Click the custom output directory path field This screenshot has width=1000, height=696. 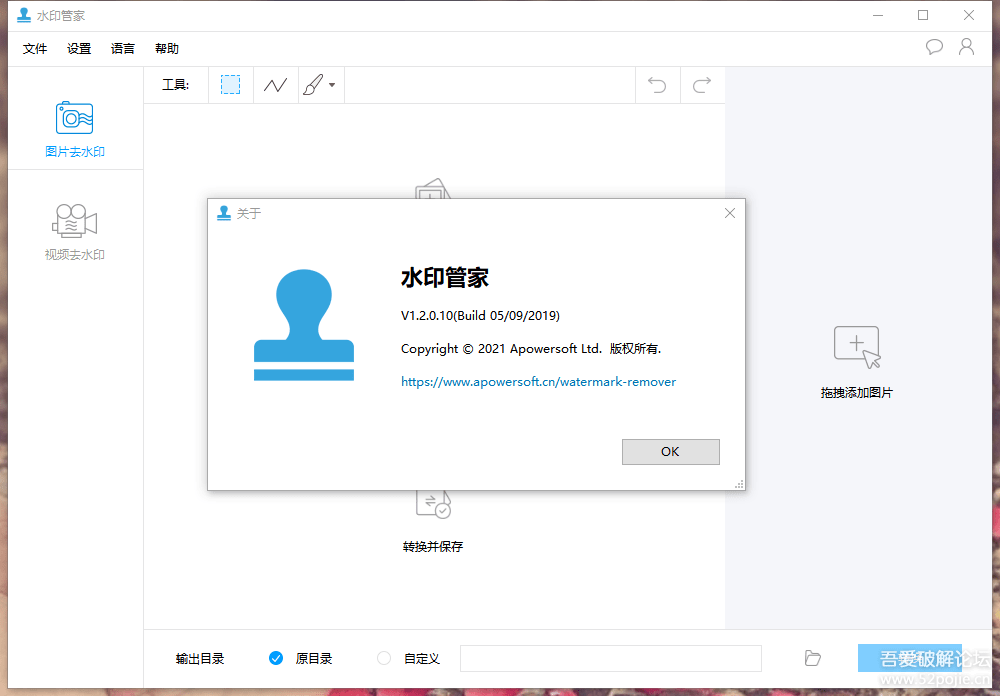pyautogui.click(x=611, y=658)
